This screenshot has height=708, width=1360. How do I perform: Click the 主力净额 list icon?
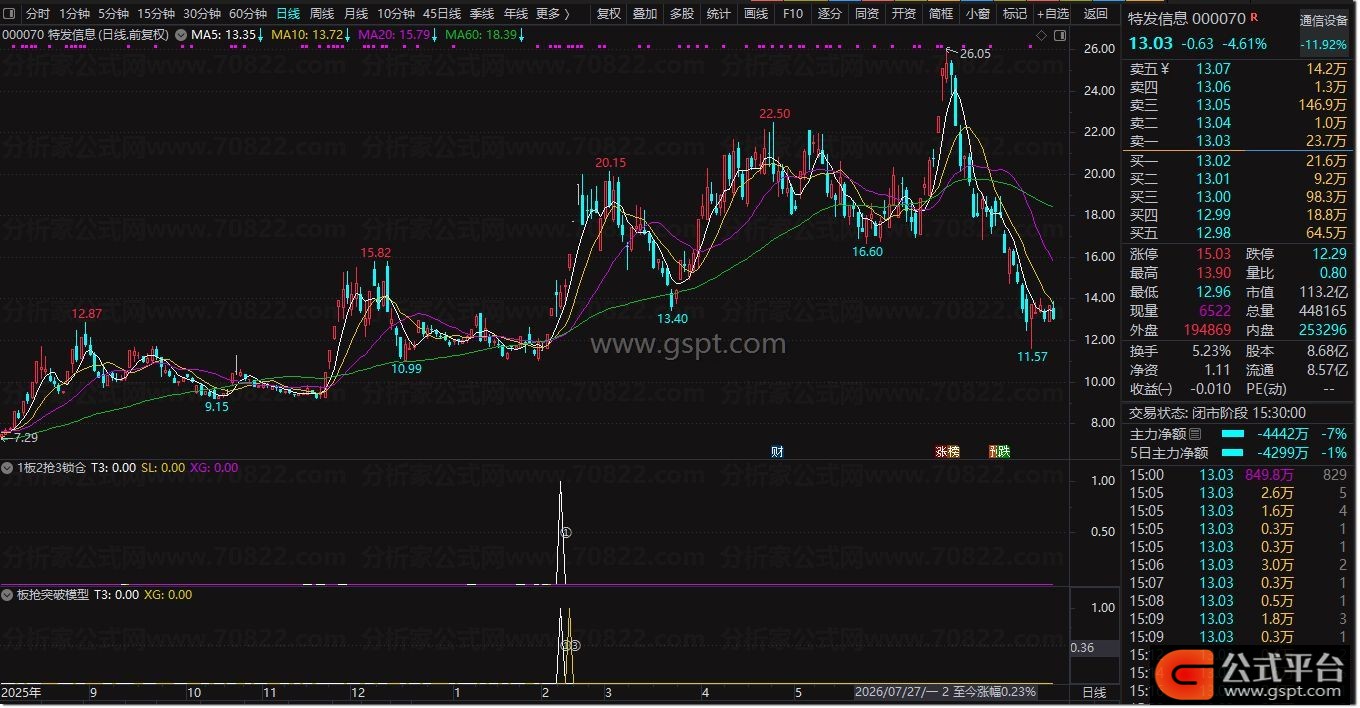1195,435
